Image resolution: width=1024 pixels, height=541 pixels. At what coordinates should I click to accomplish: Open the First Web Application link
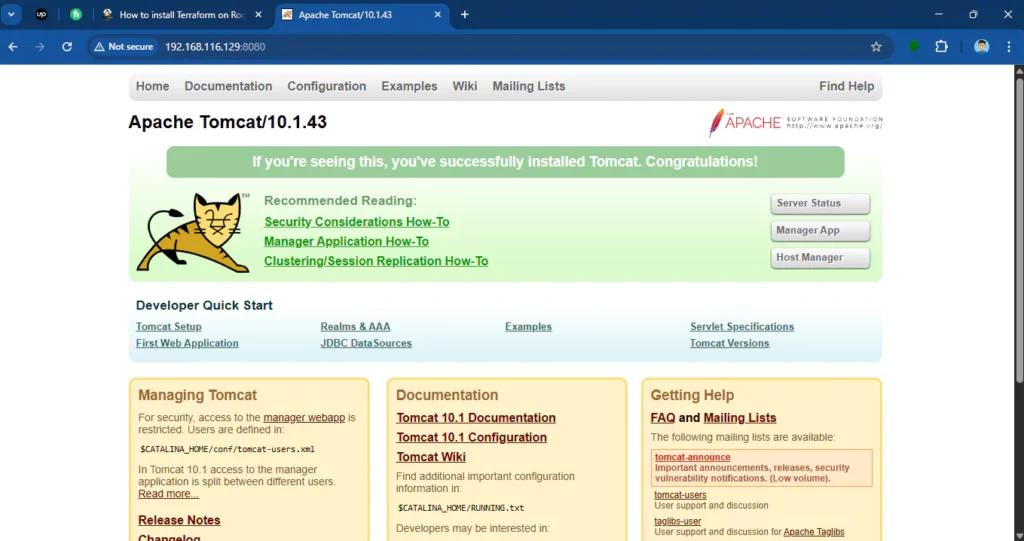click(187, 343)
